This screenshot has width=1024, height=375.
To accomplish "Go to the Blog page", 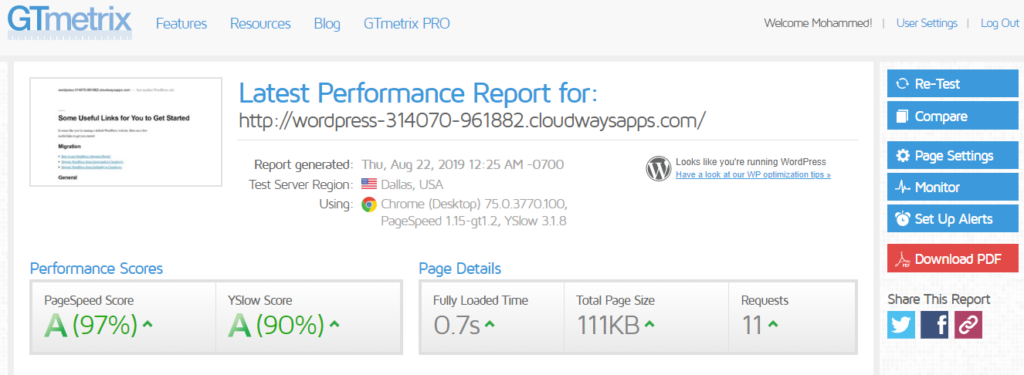I will [x=327, y=24].
